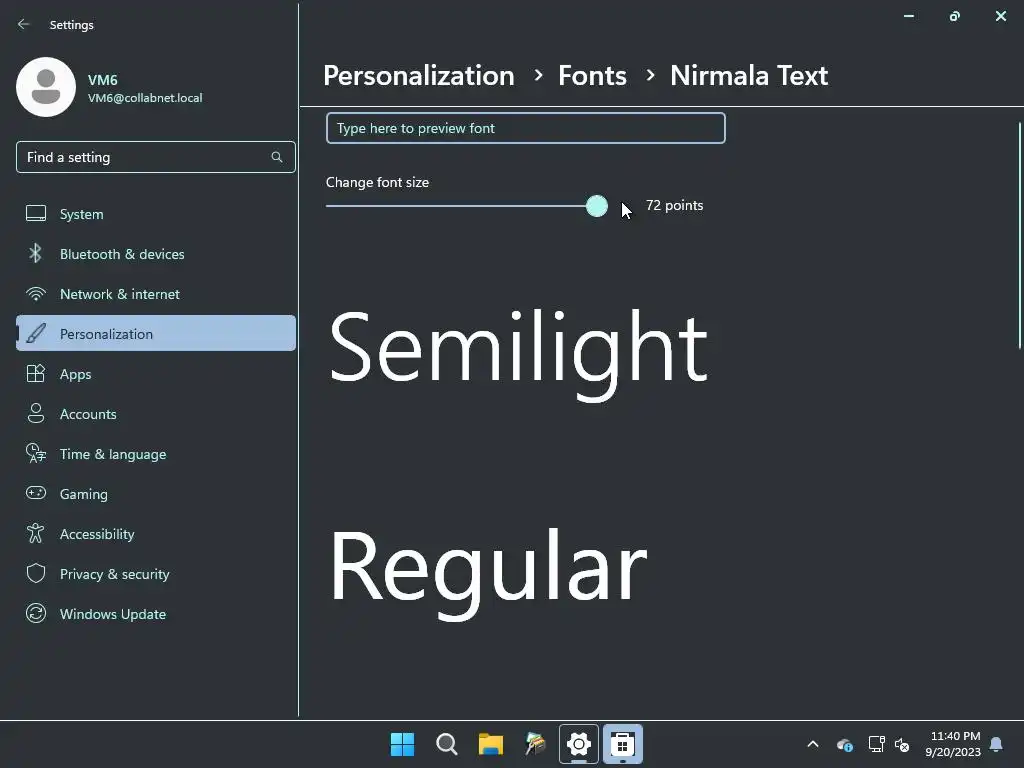Open the network display tray icon
This screenshot has width=1024, height=768.
(x=876, y=744)
